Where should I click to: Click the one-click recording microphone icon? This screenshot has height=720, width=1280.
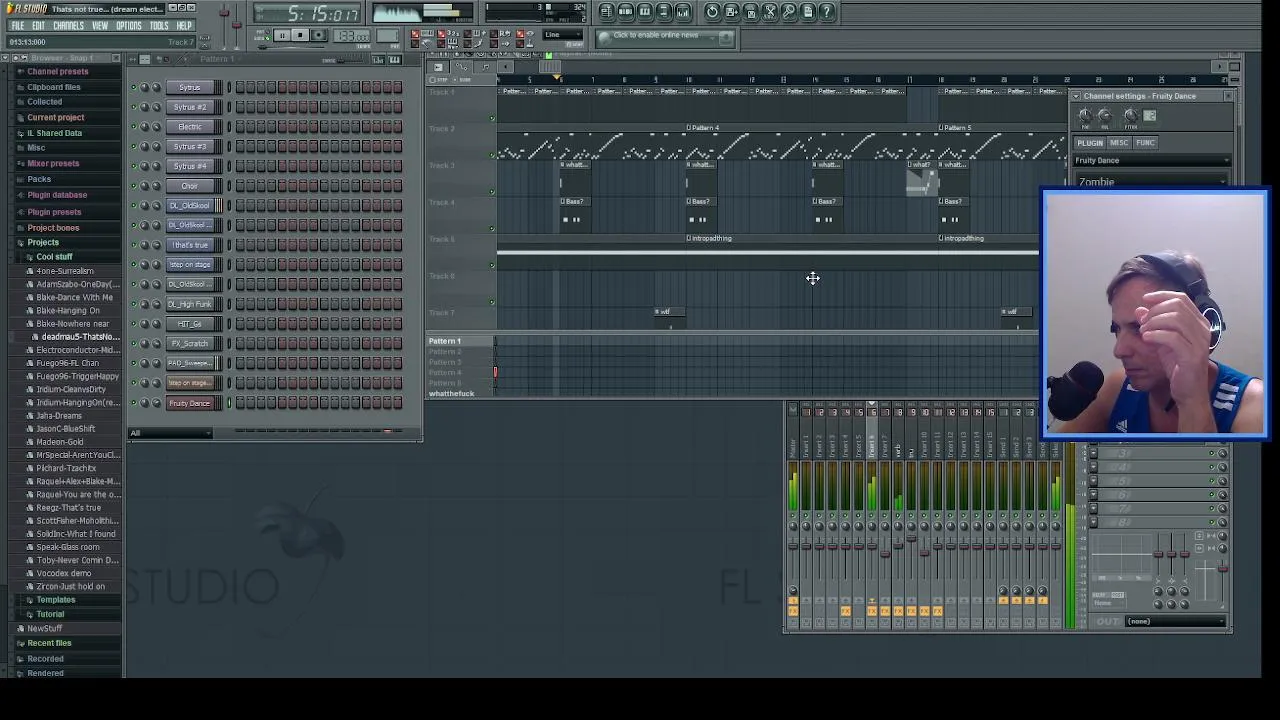[789, 11]
